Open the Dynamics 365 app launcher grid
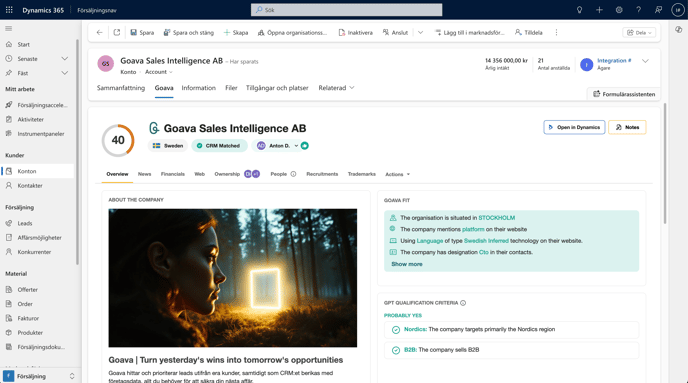This screenshot has width=688, height=383. tap(9, 10)
